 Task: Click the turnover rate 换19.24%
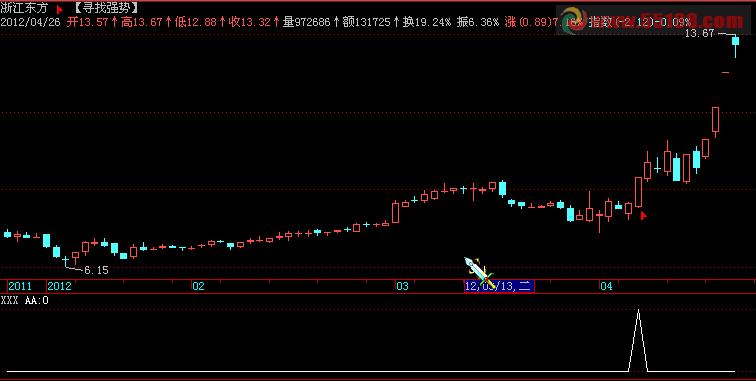(427, 22)
